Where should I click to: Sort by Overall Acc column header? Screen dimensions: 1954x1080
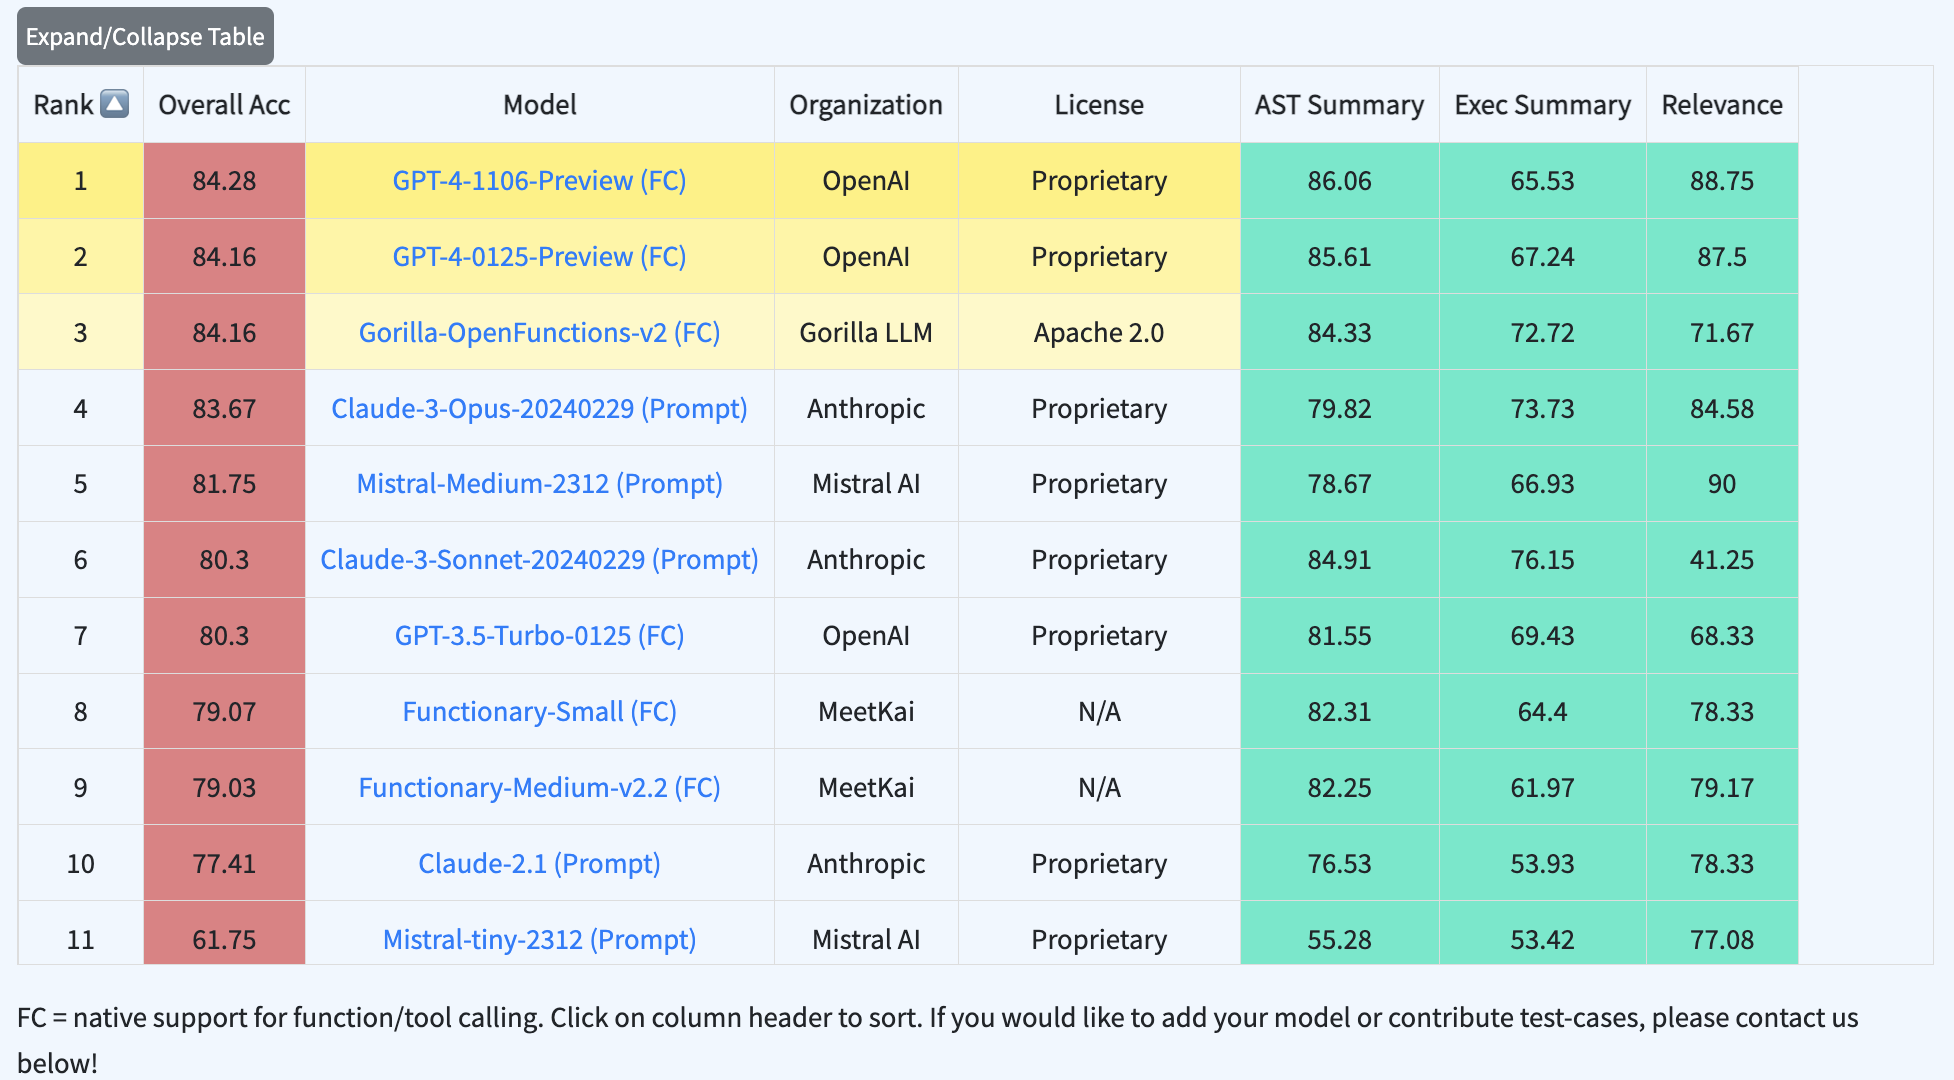point(224,105)
